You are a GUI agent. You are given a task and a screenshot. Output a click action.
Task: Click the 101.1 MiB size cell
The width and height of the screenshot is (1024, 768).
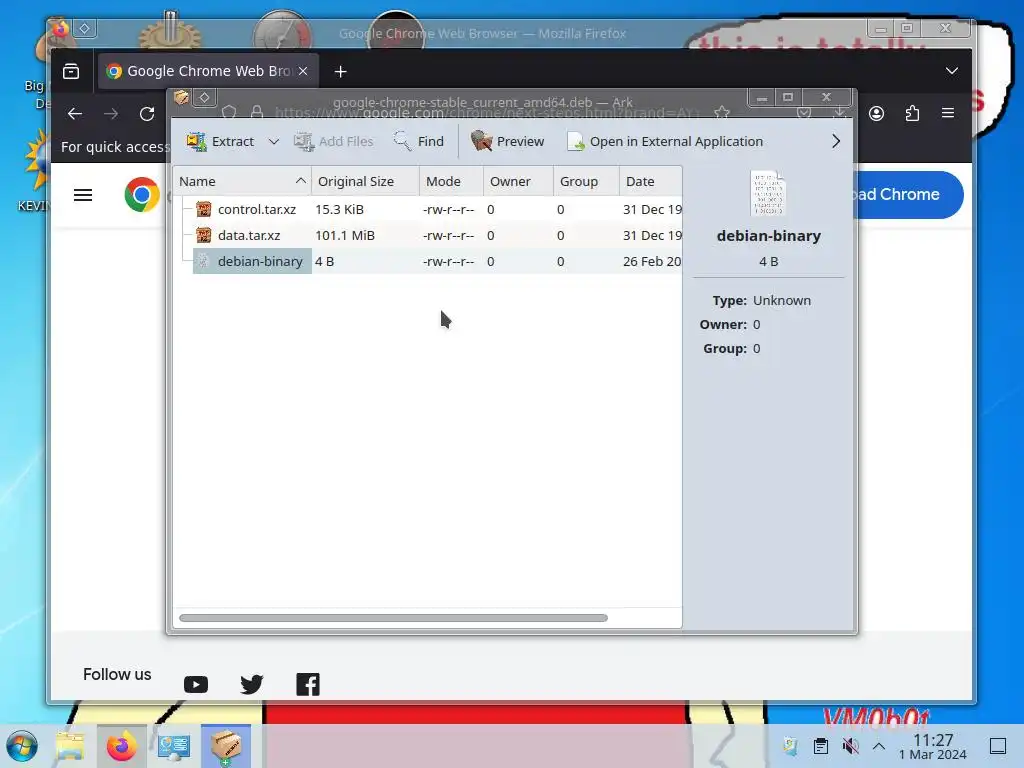pos(345,235)
